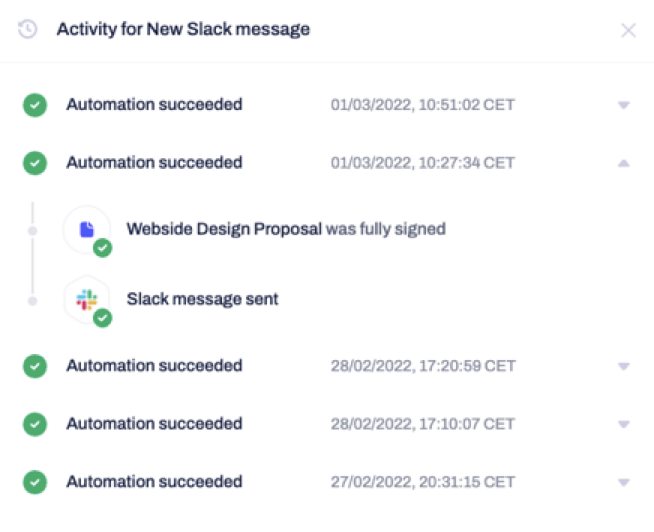Expand the 10:51:02 CET automation entry
The image size is (654, 532).
coord(624,105)
